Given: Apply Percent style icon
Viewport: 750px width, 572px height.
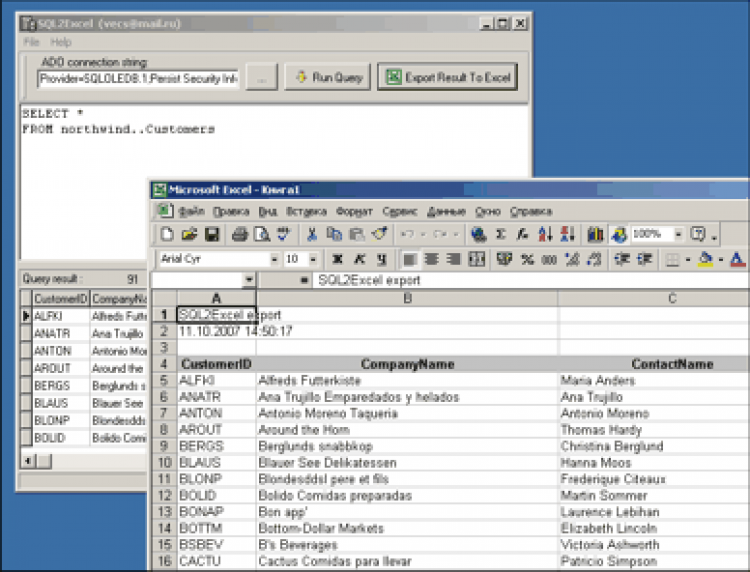Looking at the screenshot, I should tap(527, 259).
